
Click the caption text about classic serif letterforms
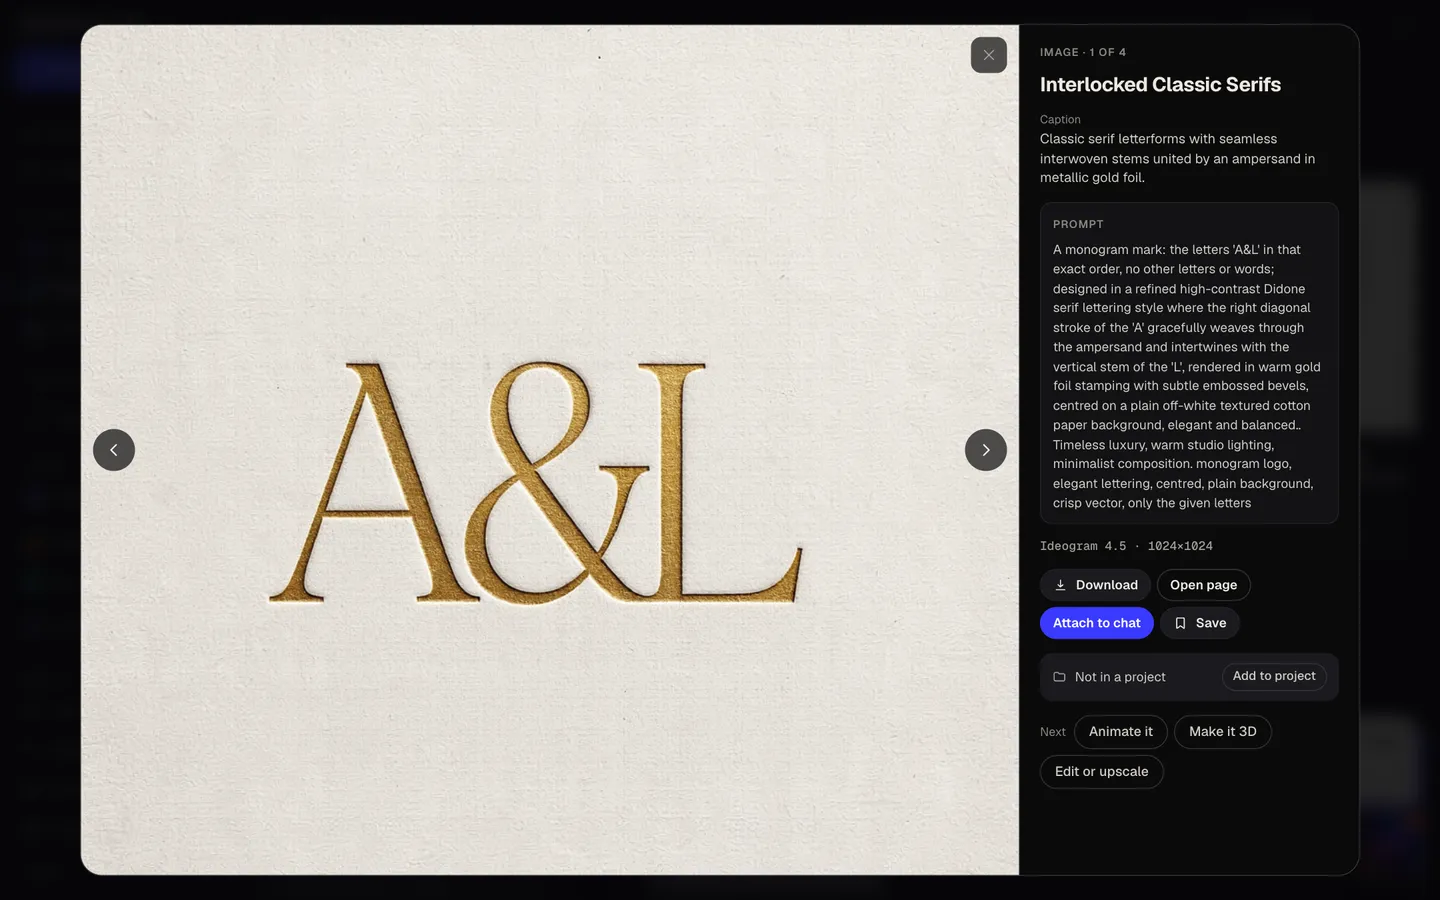pyautogui.click(x=1177, y=158)
